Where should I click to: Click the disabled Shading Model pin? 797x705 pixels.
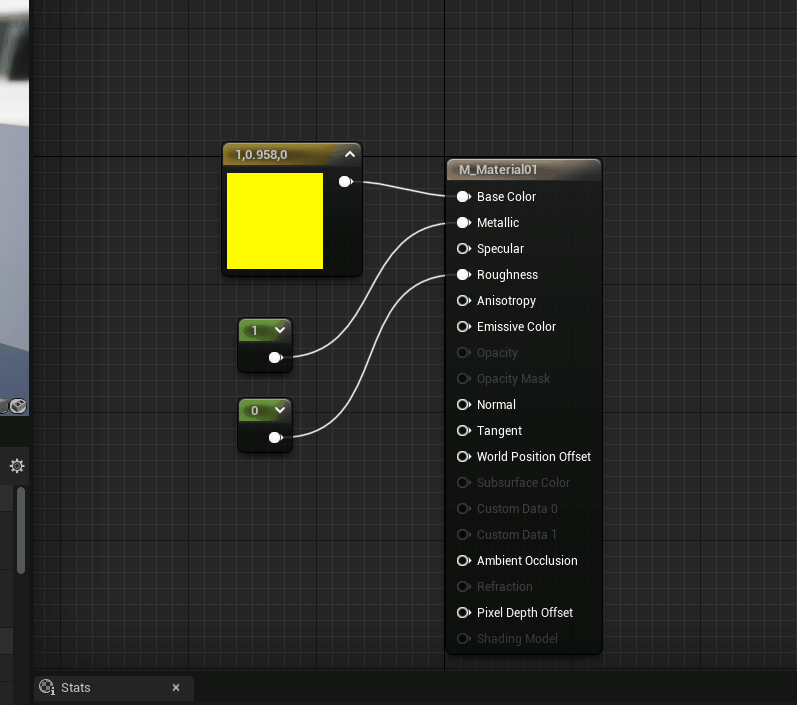click(x=464, y=638)
